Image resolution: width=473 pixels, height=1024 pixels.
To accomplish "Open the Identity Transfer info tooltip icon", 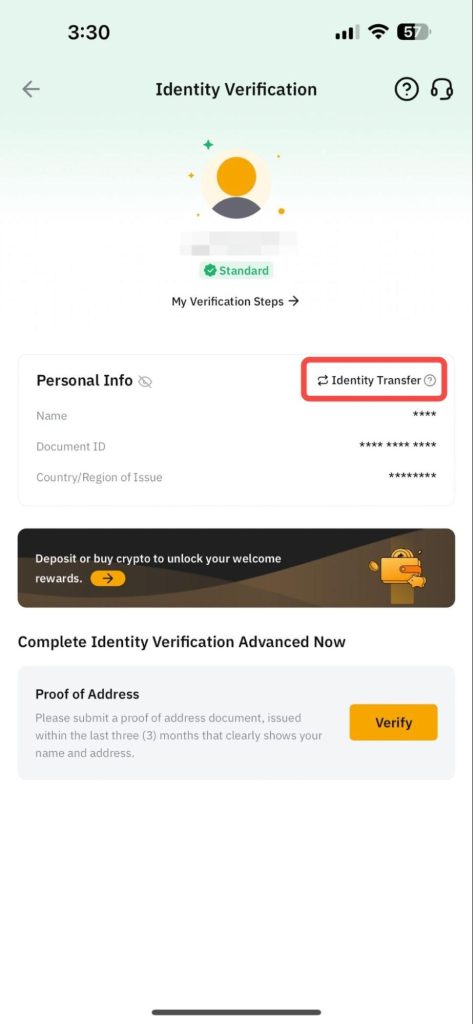I will (x=429, y=380).
